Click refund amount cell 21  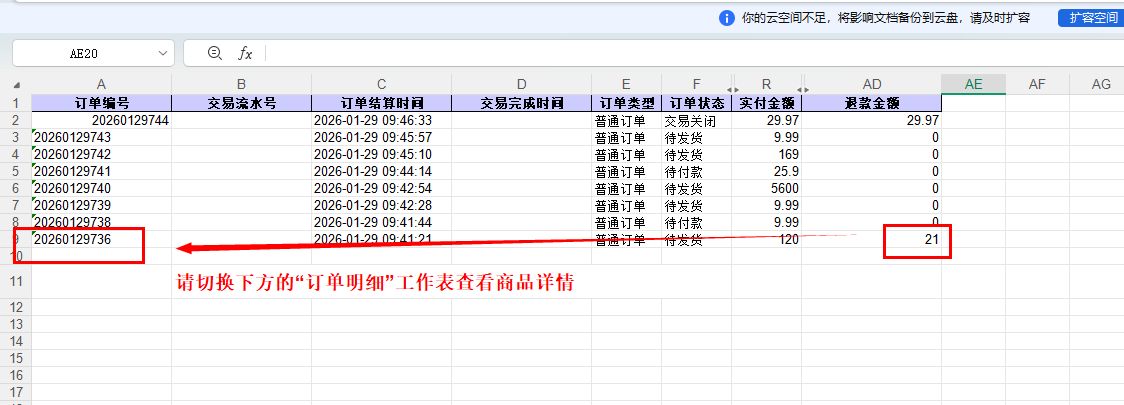872,239
